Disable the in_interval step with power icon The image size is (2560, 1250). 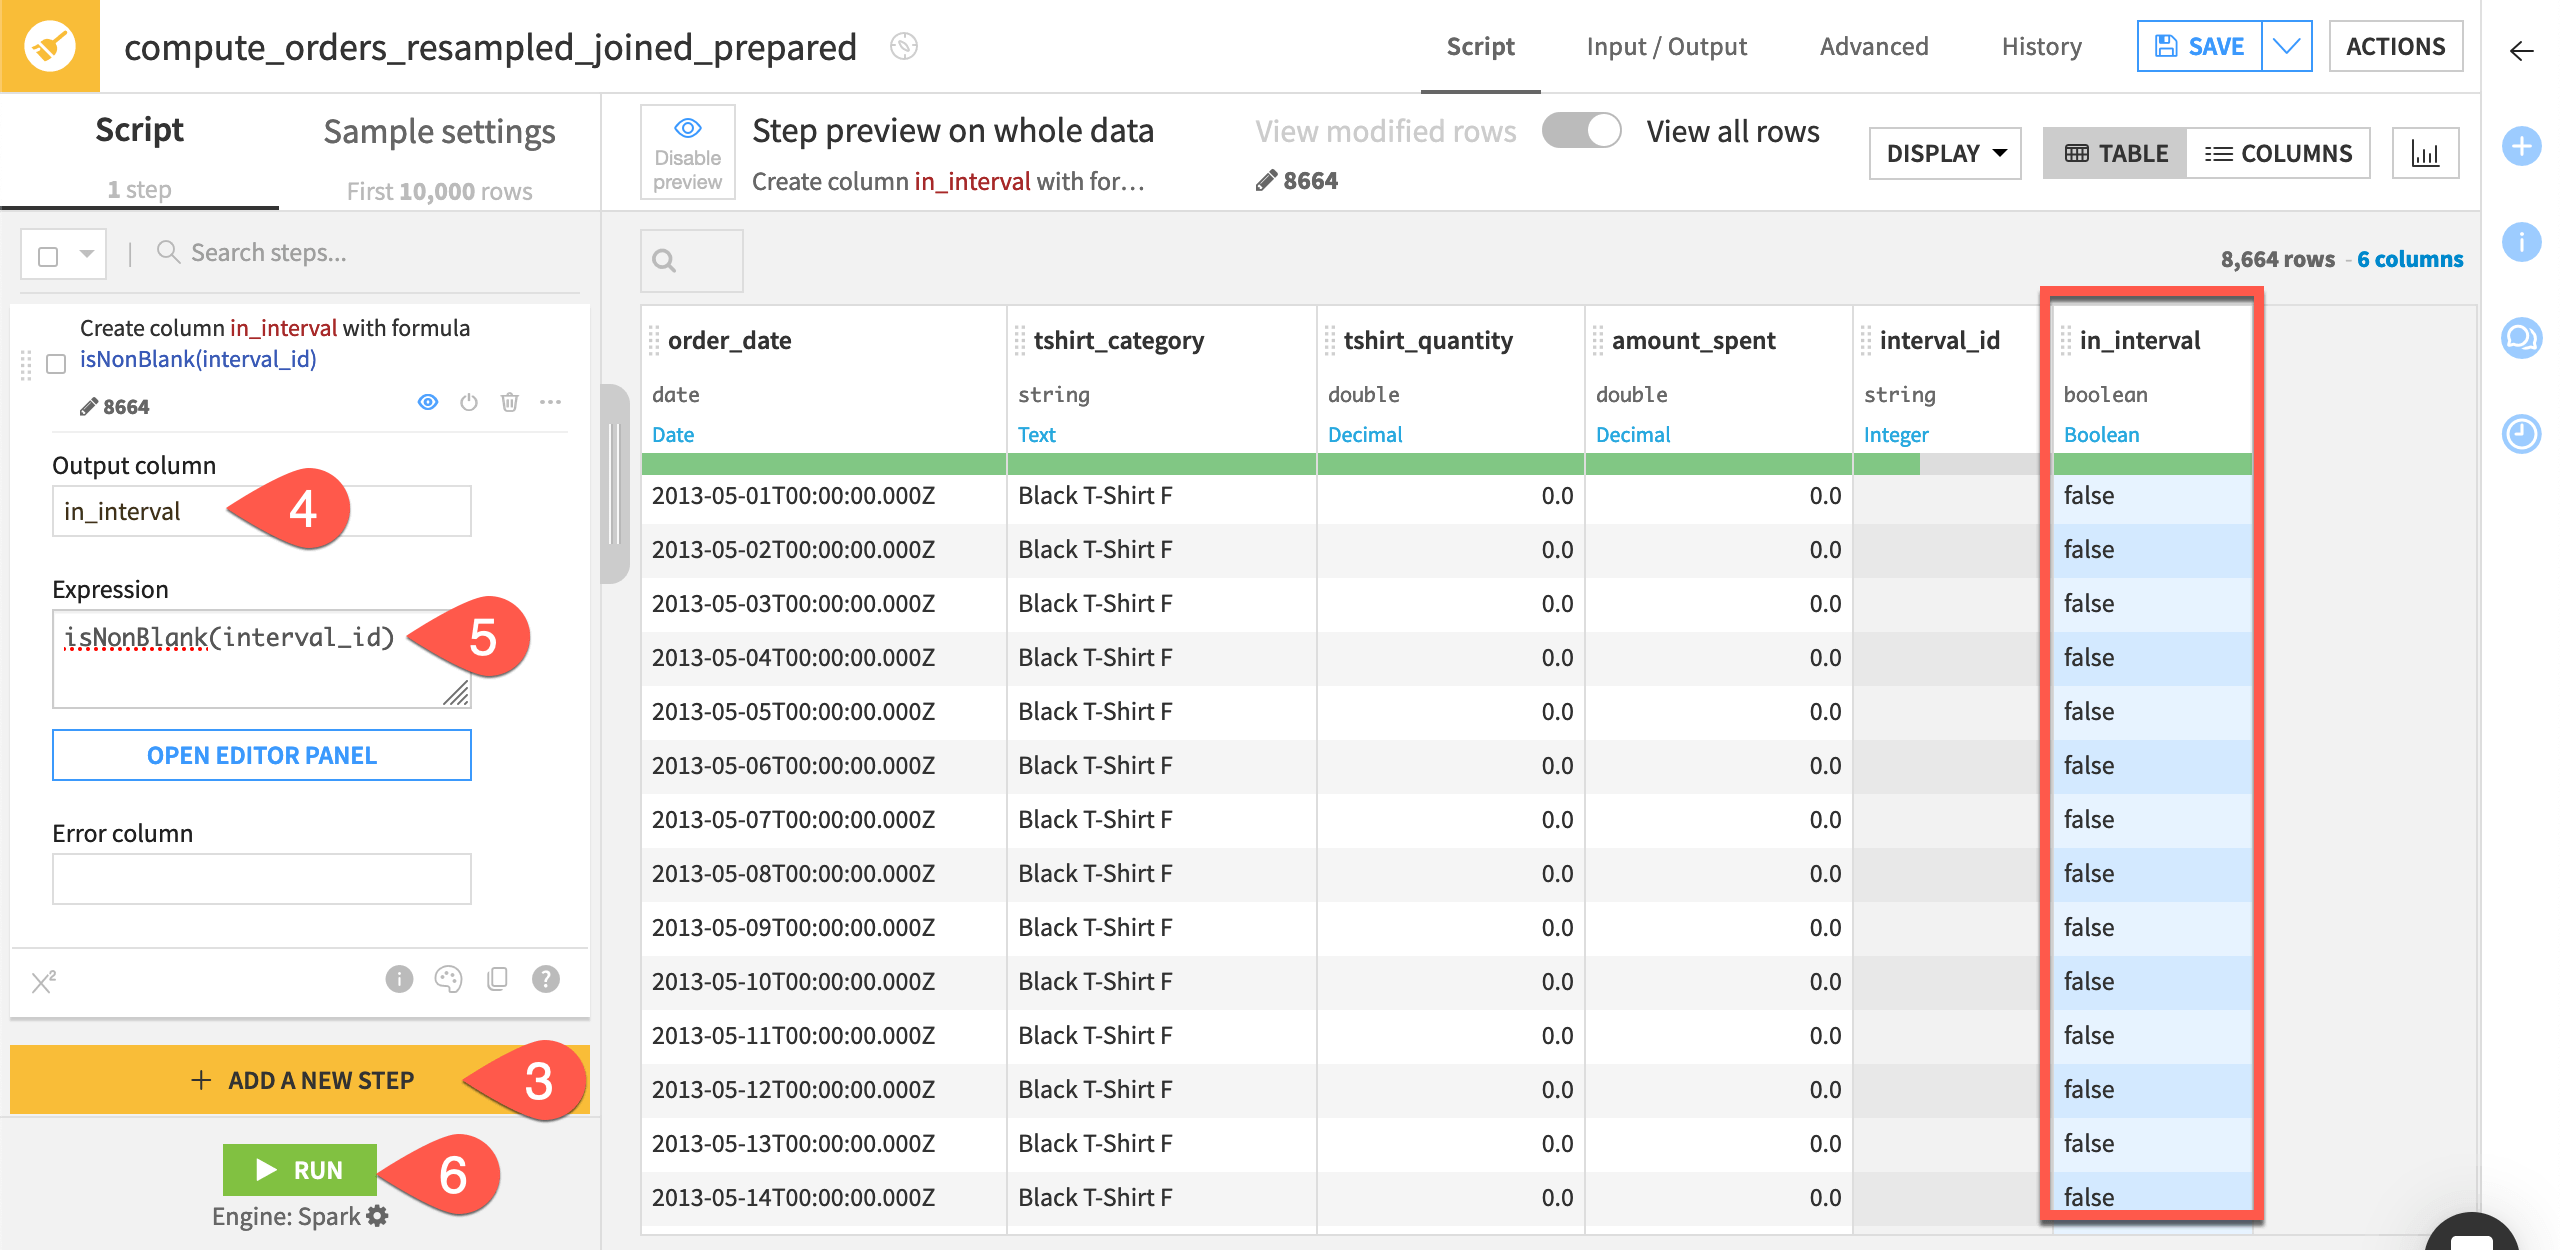point(469,402)
